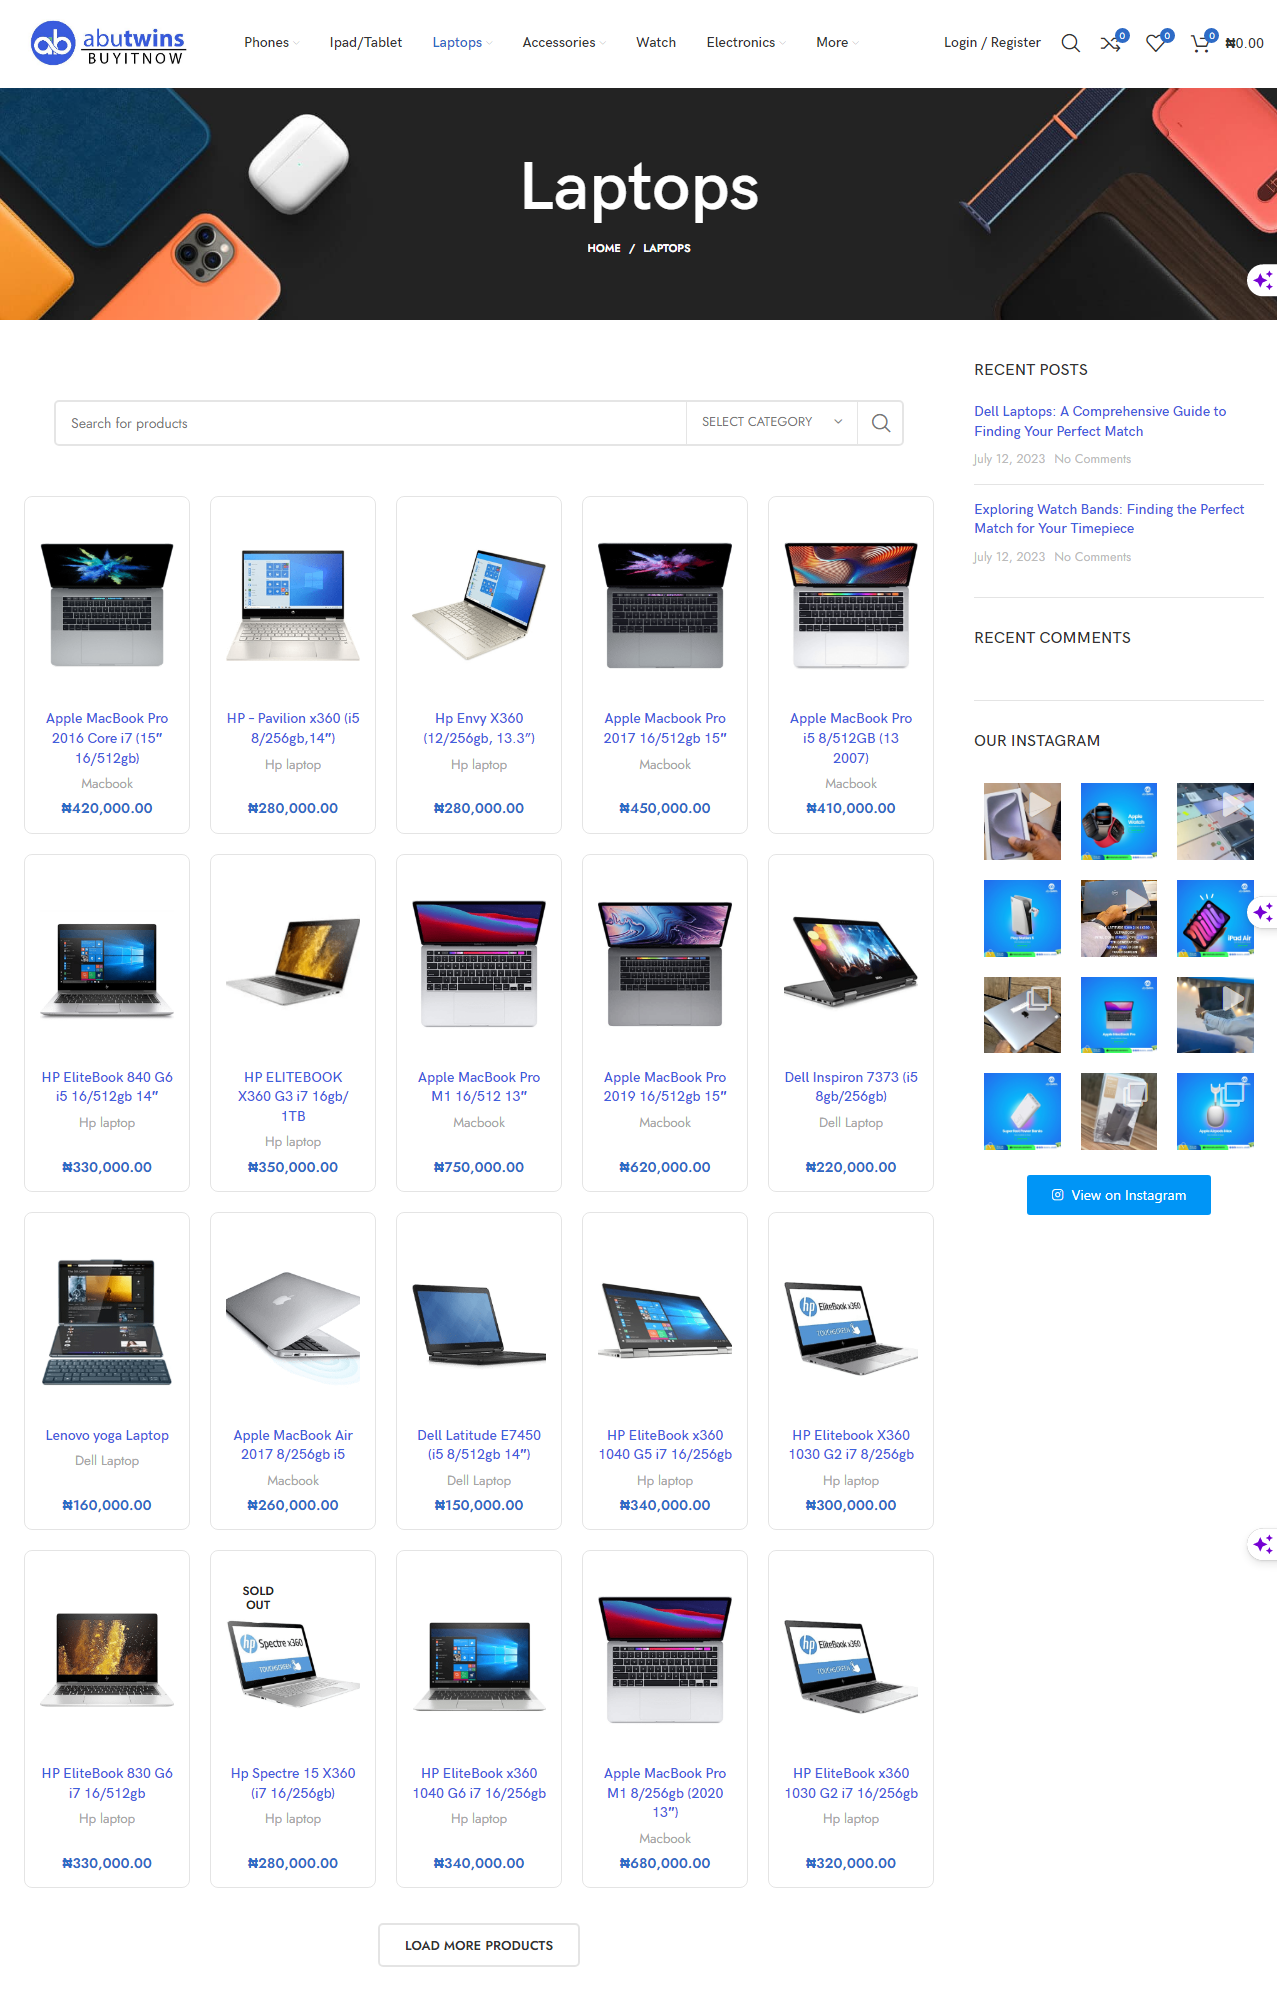This screenshot has width=1277, height=2002.
Task: Read the Dell Laptops comprehensive guide post
Action: click(1099, 421)
